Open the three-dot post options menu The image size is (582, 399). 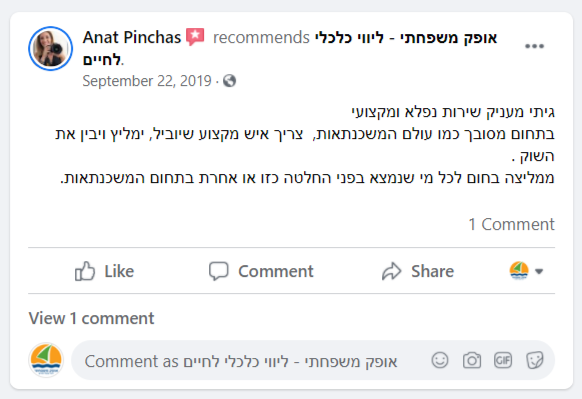(534, 46)
